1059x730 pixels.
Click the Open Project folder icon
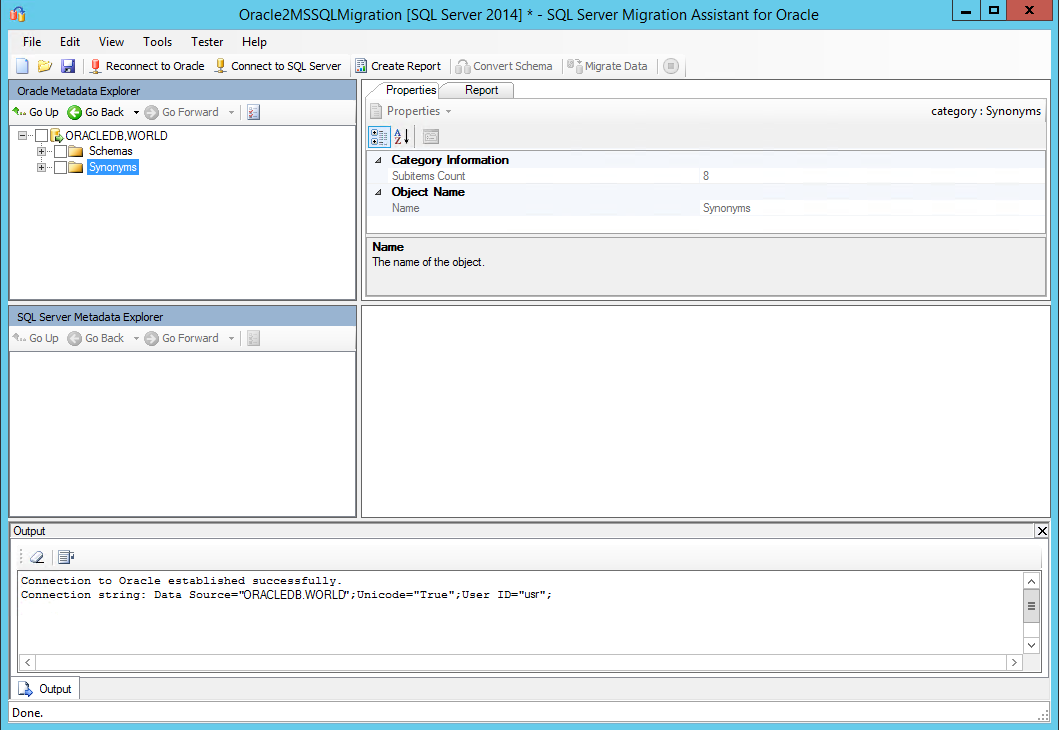click(45, 66)
